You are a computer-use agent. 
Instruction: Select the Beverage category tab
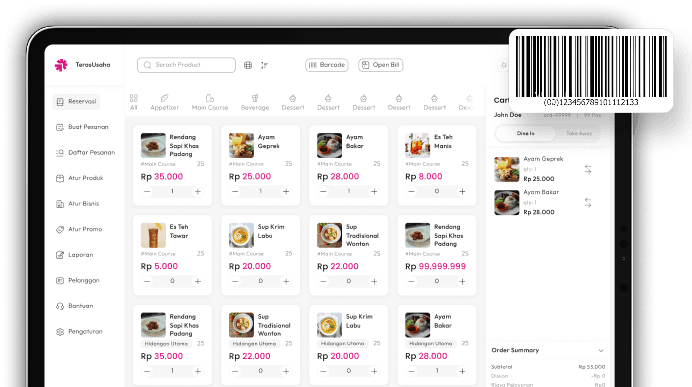(x=255, y=102)
